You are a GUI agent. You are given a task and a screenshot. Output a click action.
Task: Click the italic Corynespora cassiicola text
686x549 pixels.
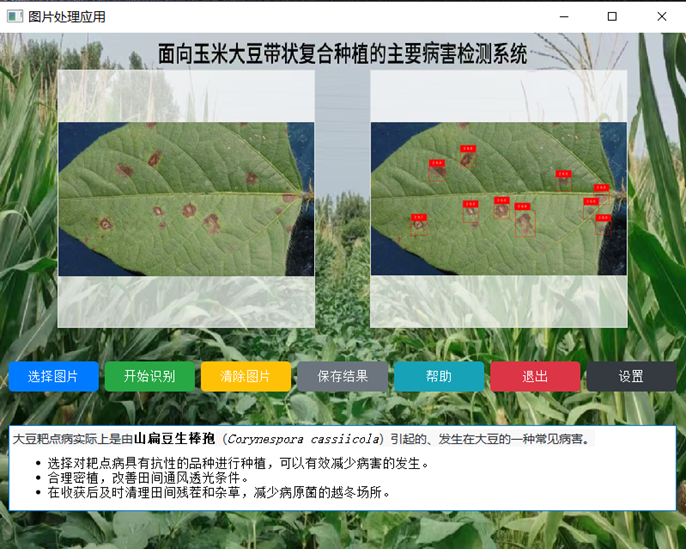click(303, 439)
